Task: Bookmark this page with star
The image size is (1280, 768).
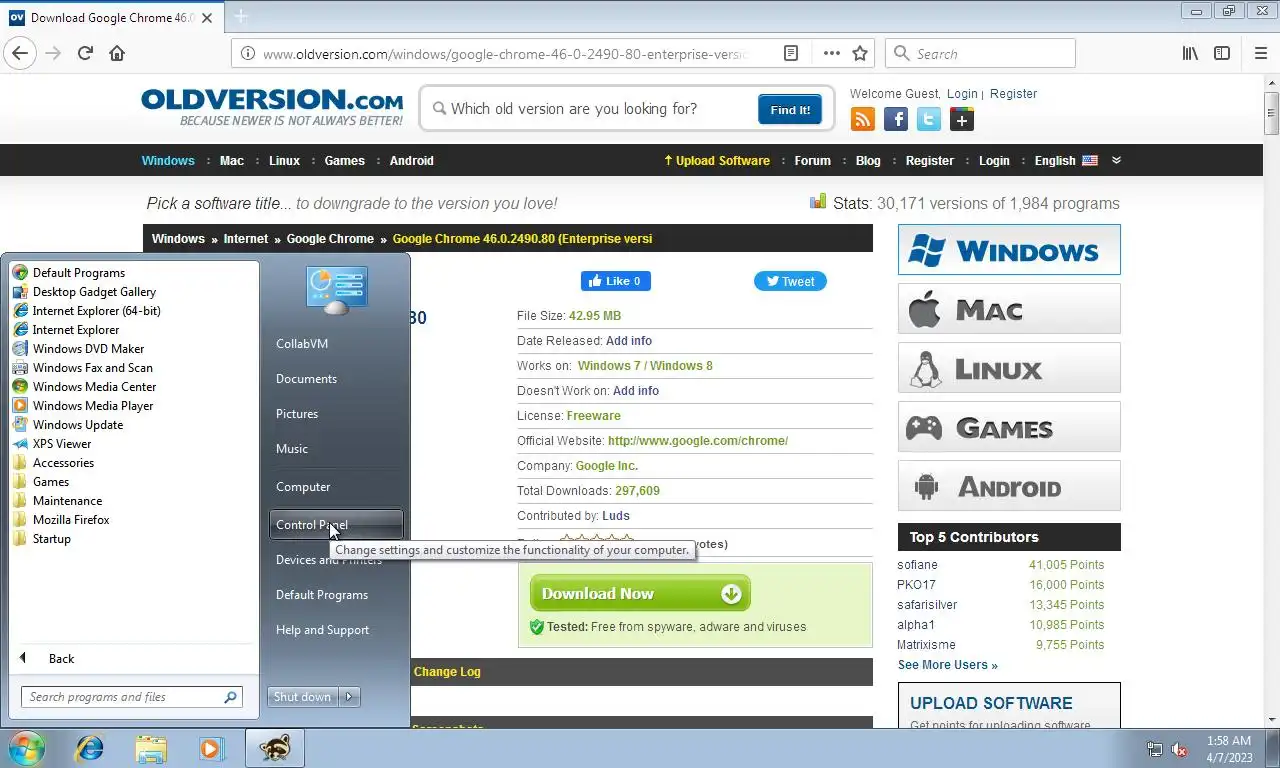Action: (860, 54)
